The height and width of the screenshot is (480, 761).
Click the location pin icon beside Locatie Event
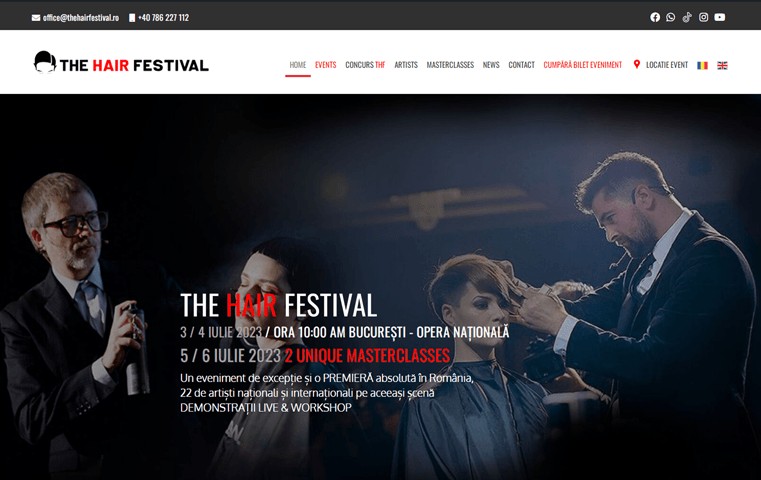coord(637,64)
